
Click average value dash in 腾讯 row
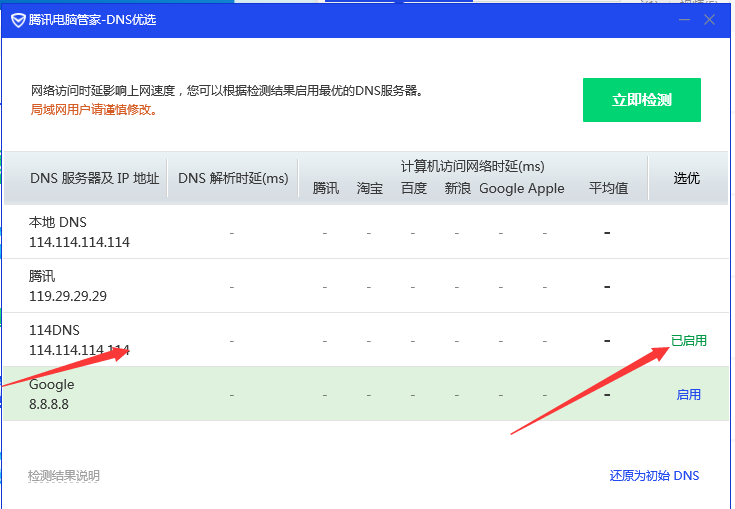(607, 286)
